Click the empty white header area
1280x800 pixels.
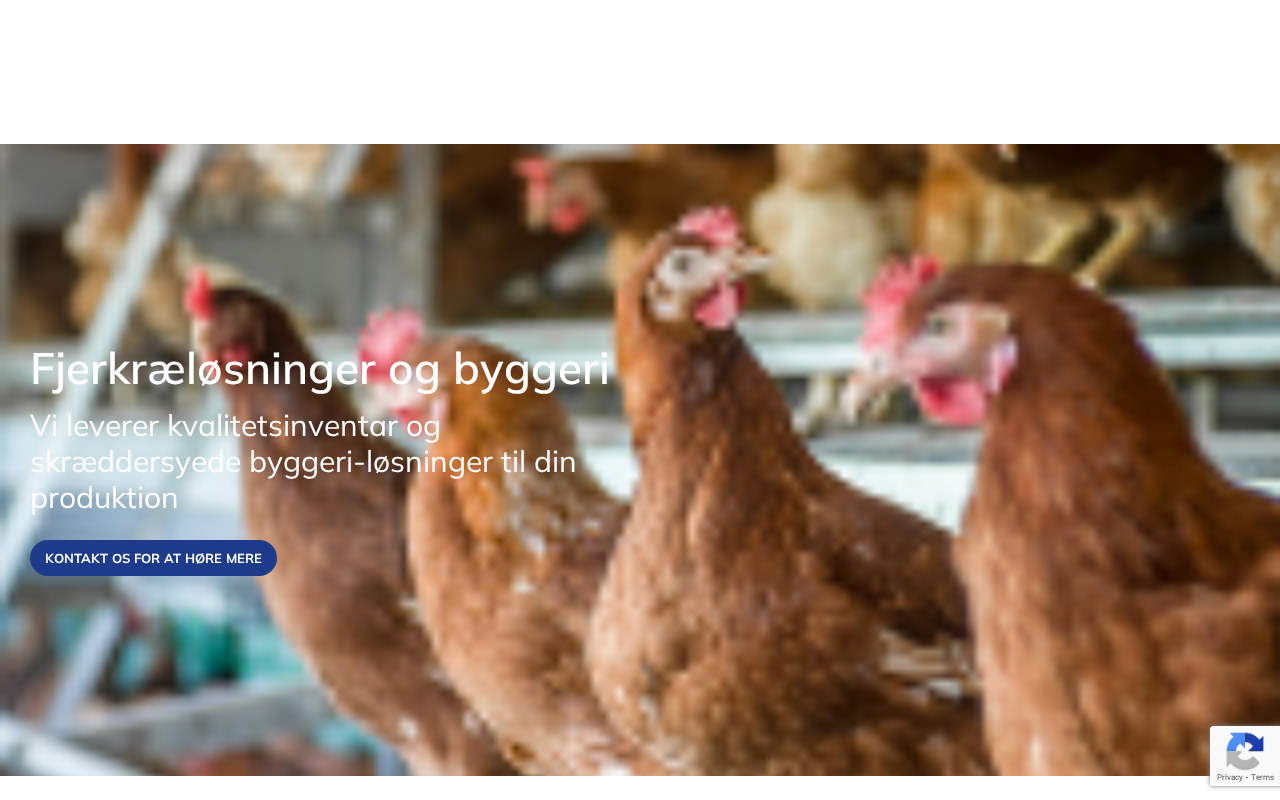click(x=640, y=72)
